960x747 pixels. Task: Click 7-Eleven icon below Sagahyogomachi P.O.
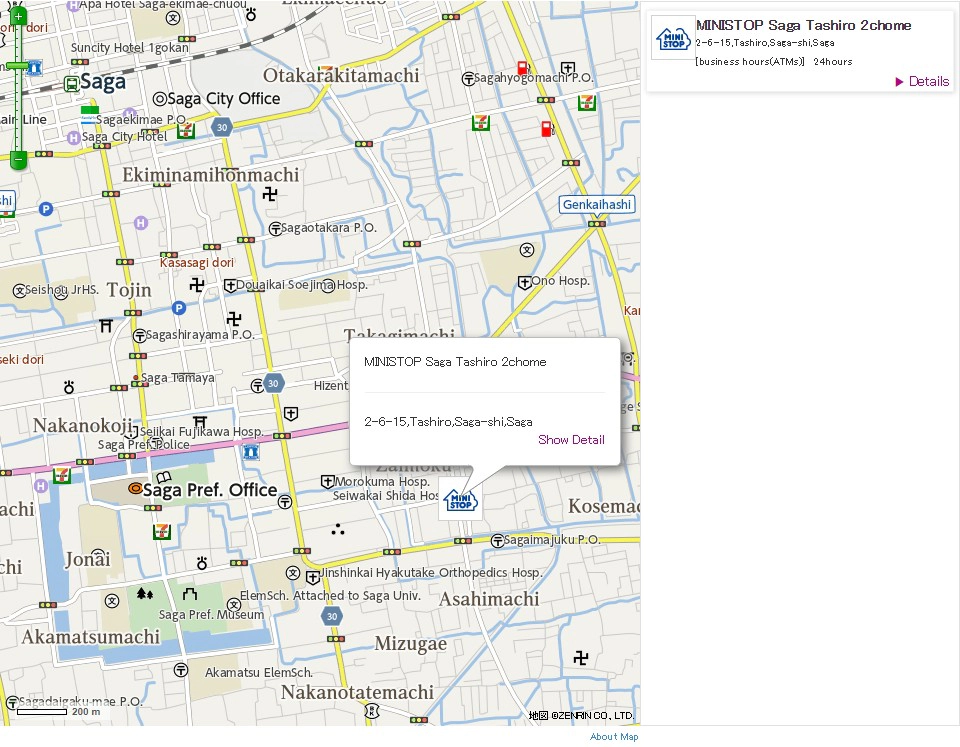click(481, 122)
